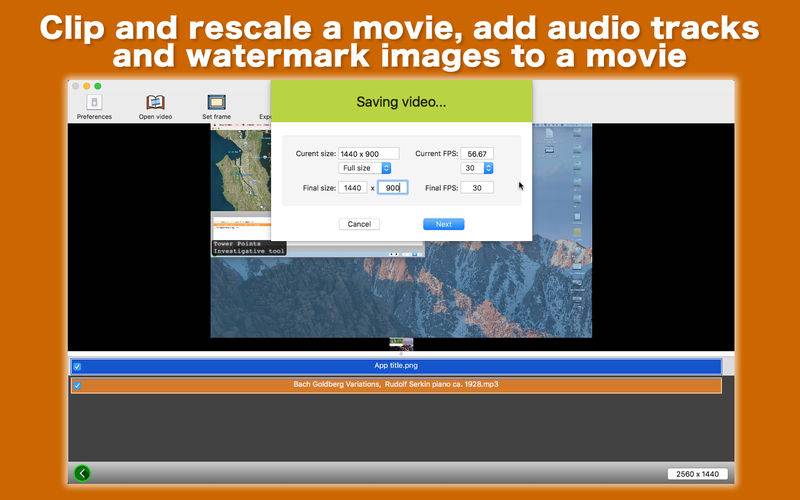Viewport: 800px width, 500px height.
Task: Uncheck the App title.png track checkbox
Action: [77, 367]
